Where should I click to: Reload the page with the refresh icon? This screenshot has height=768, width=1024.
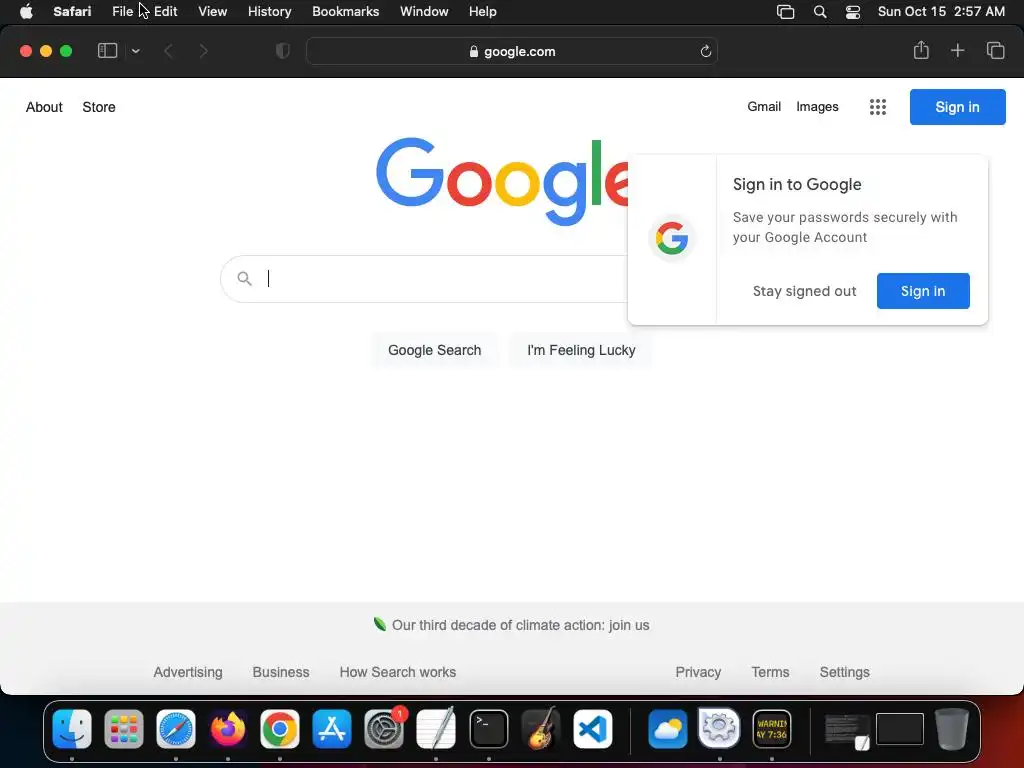[705, 52]
